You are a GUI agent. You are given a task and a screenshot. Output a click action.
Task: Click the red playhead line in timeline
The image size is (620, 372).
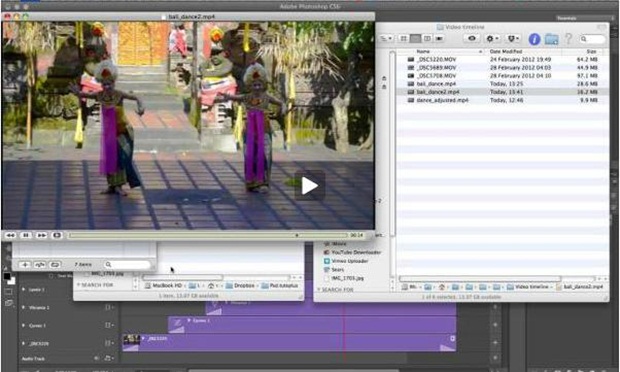click(x=344, y=332)
